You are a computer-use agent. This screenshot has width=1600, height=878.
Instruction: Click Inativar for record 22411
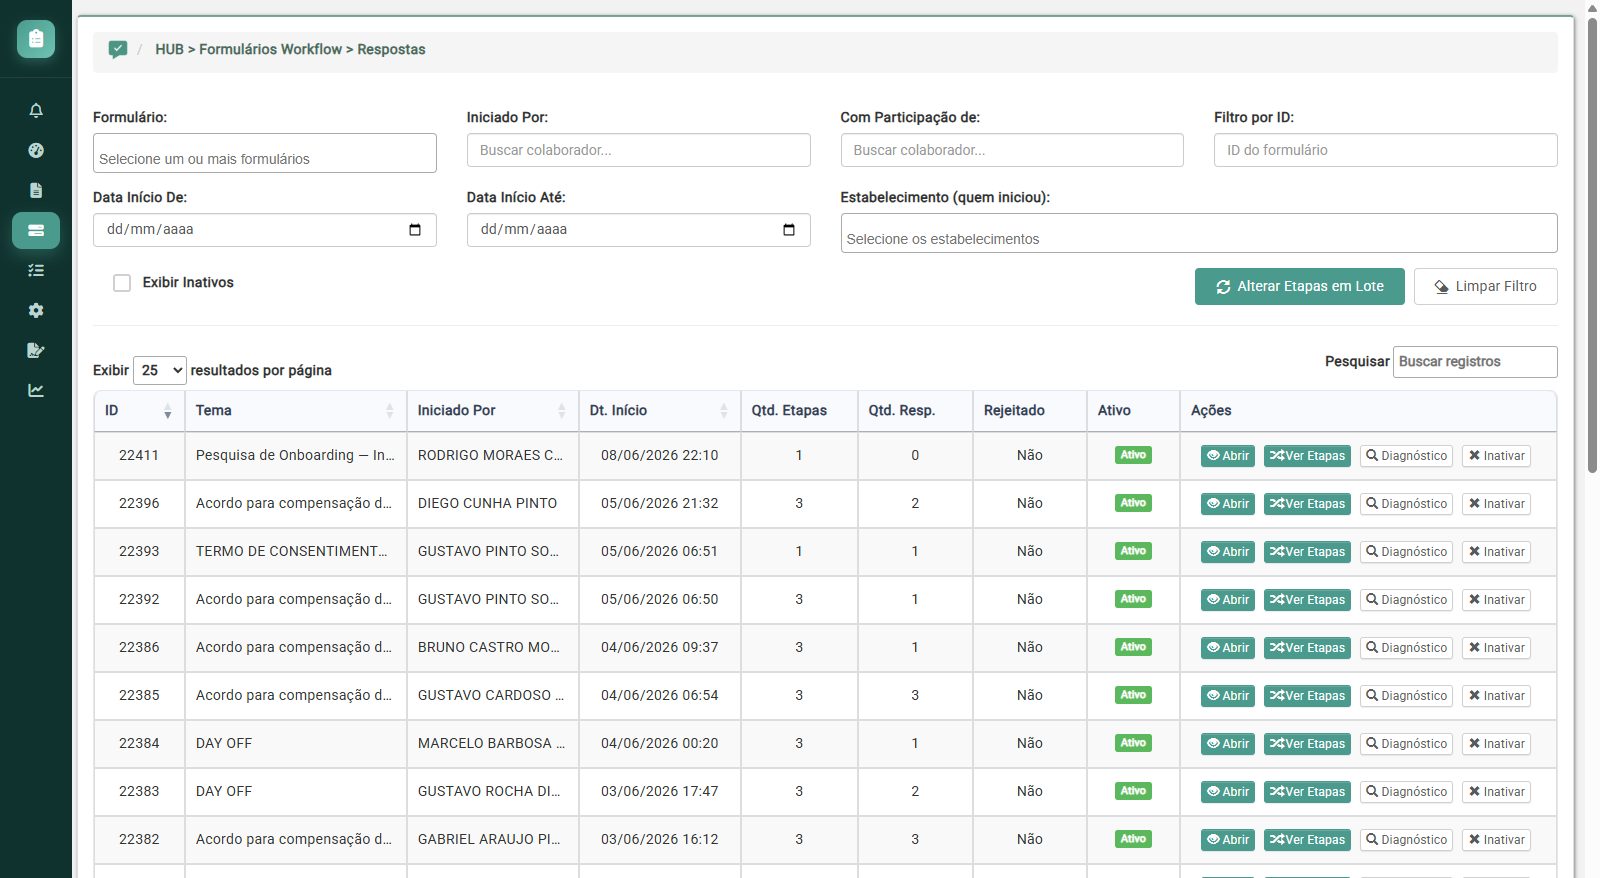click(1497, 456)
